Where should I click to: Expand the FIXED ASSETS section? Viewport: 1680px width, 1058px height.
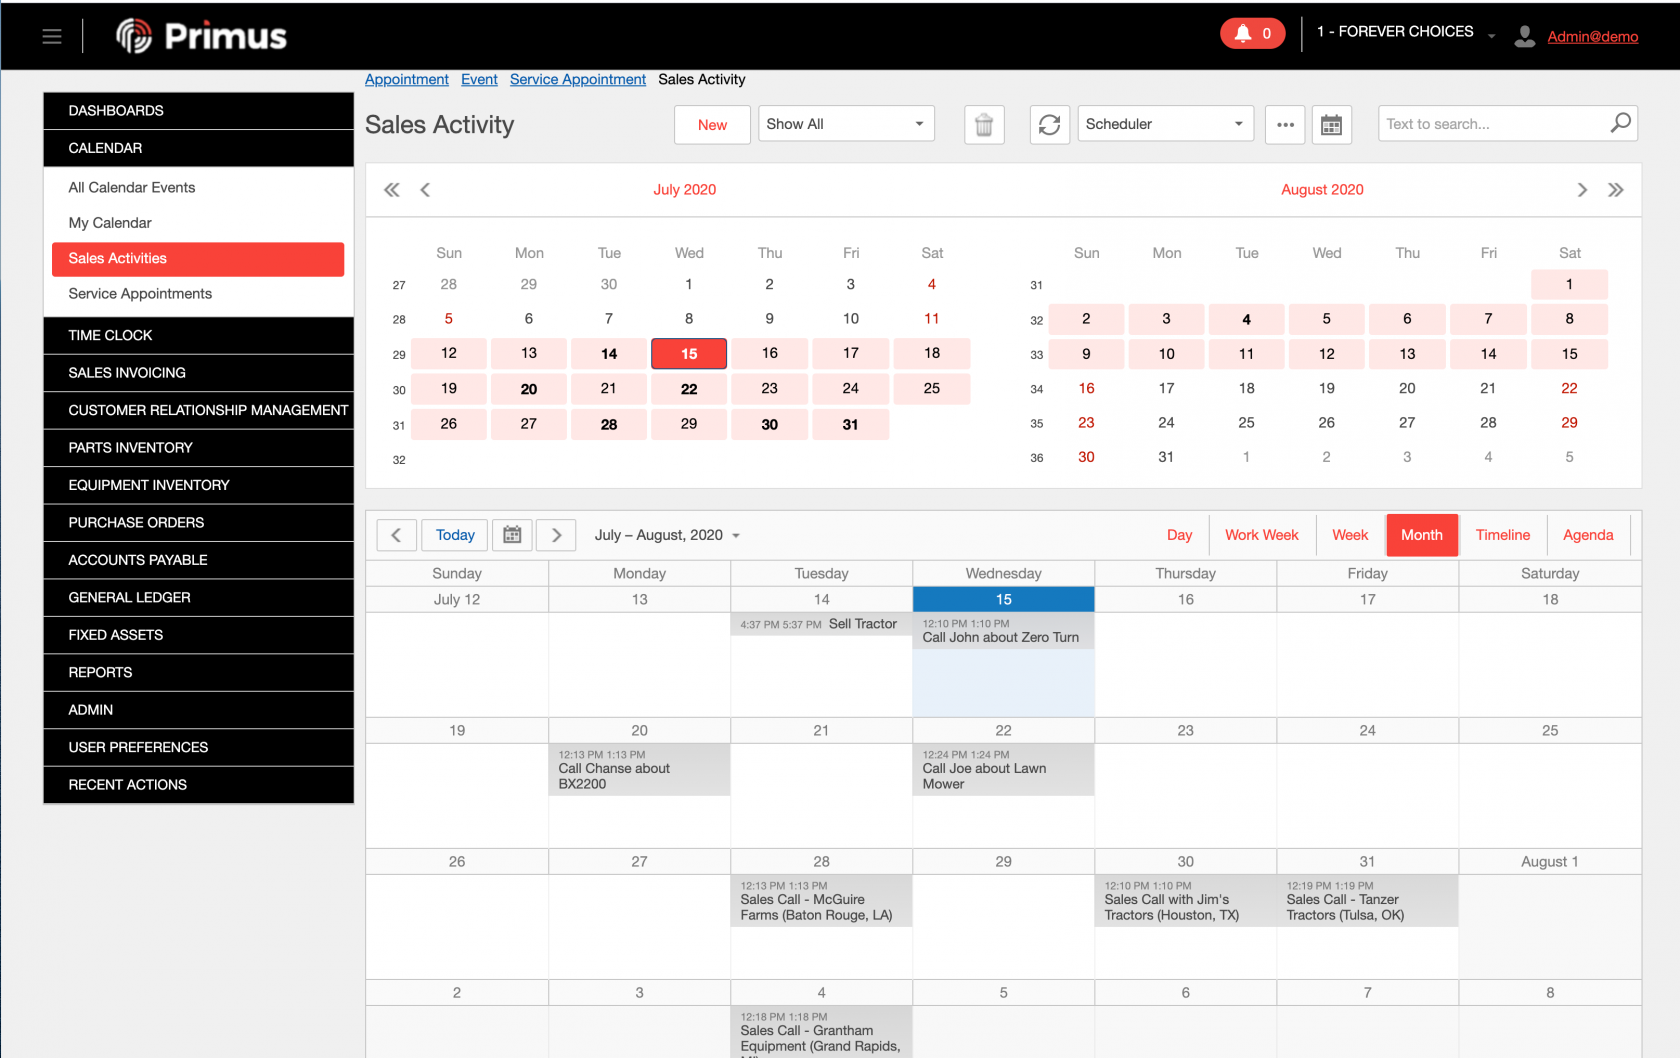199,635
